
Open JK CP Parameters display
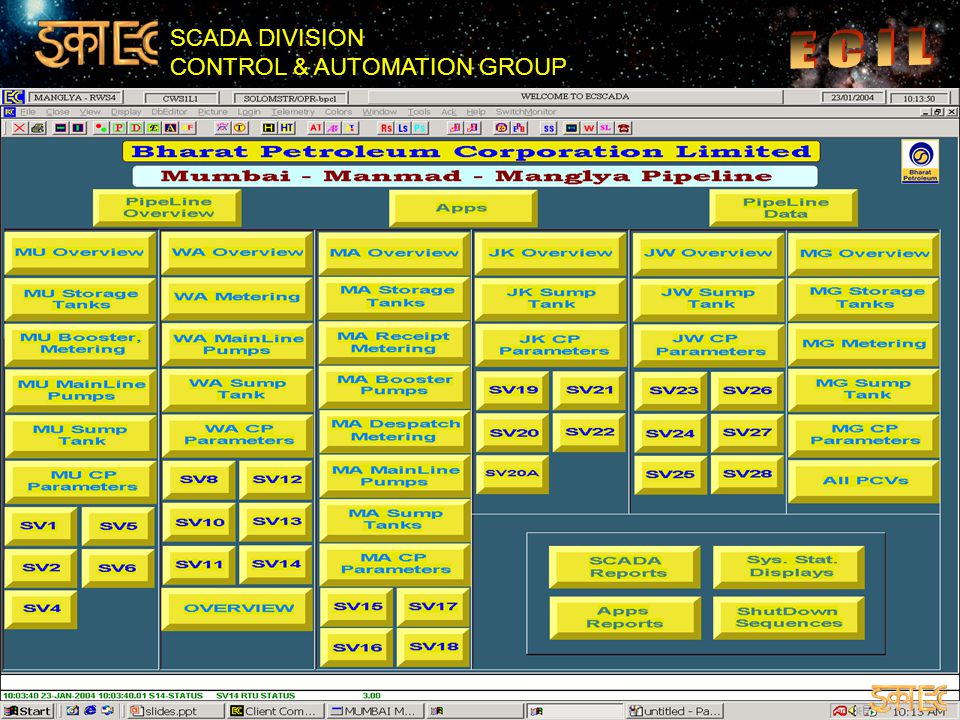coord(551,345)
